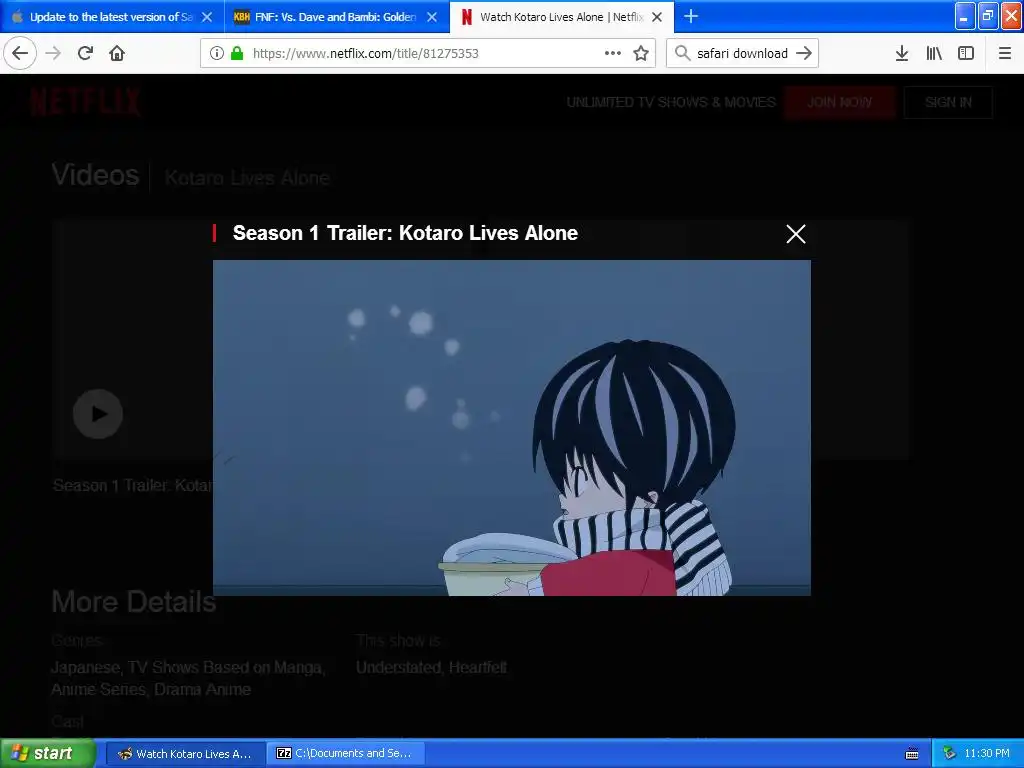Click the on-screen keyboard tray icon

click(x=912, y=754)
